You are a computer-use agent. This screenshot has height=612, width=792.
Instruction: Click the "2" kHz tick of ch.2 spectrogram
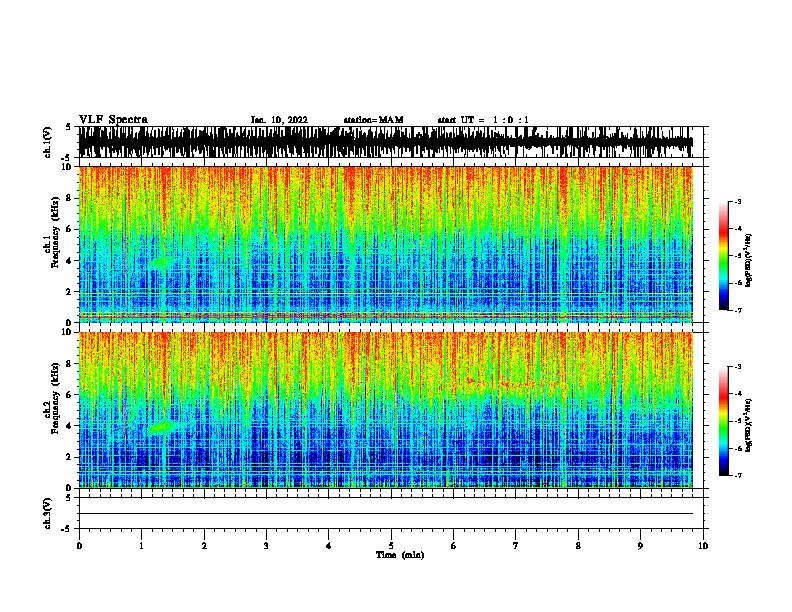[69, 457]
